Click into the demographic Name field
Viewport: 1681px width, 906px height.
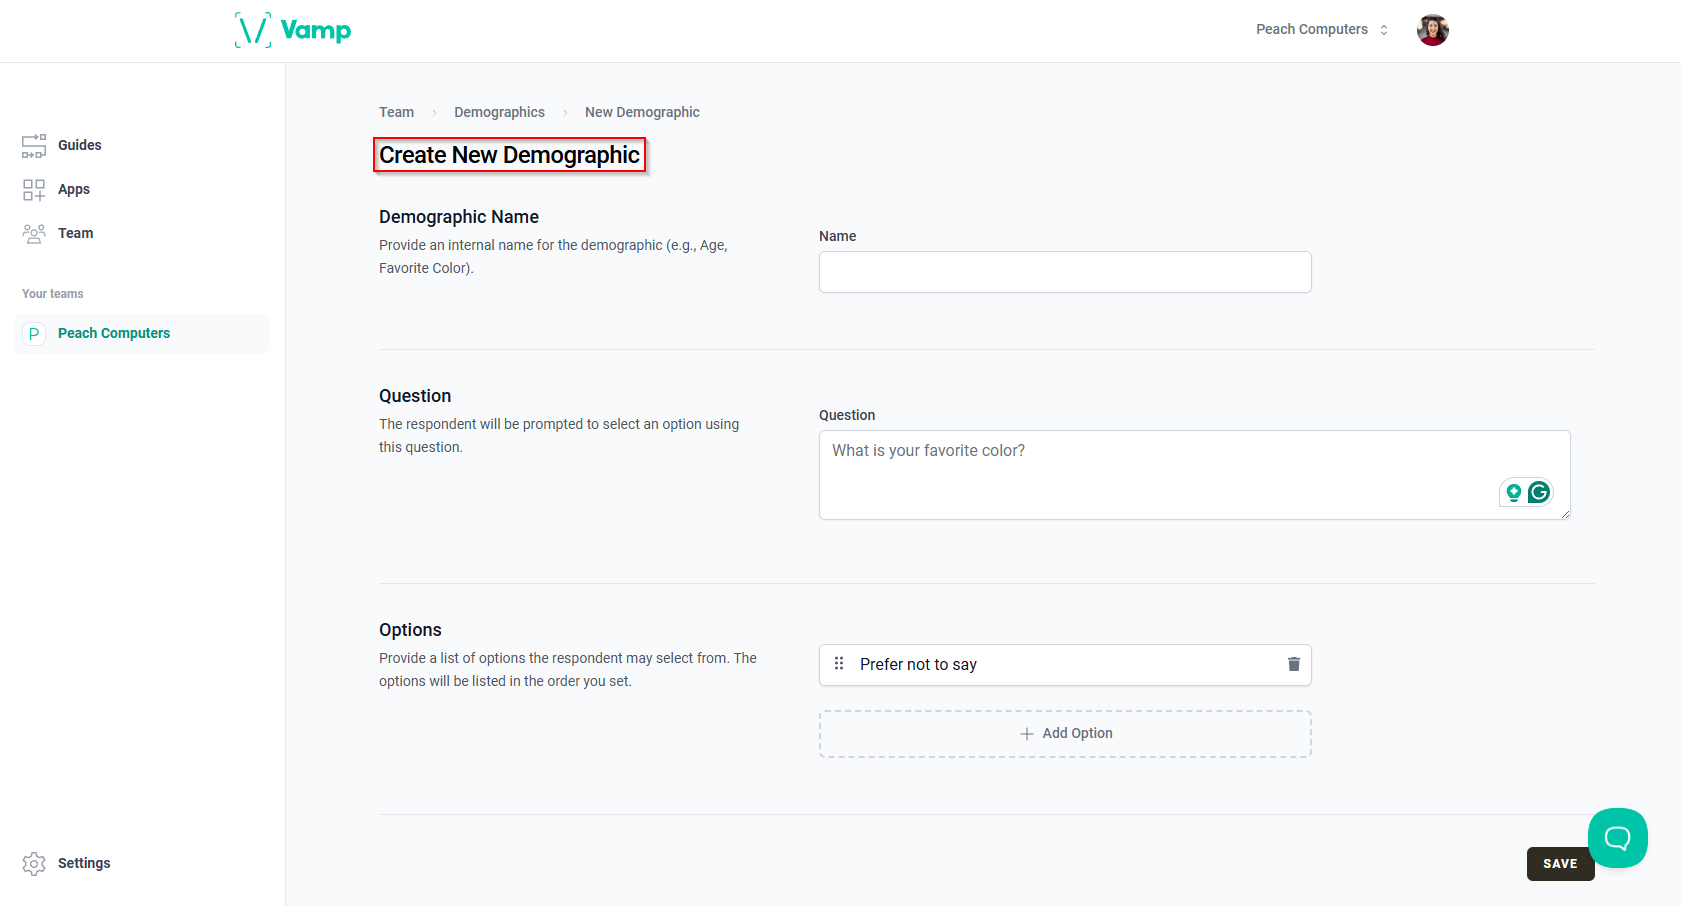coord(1065,272)
